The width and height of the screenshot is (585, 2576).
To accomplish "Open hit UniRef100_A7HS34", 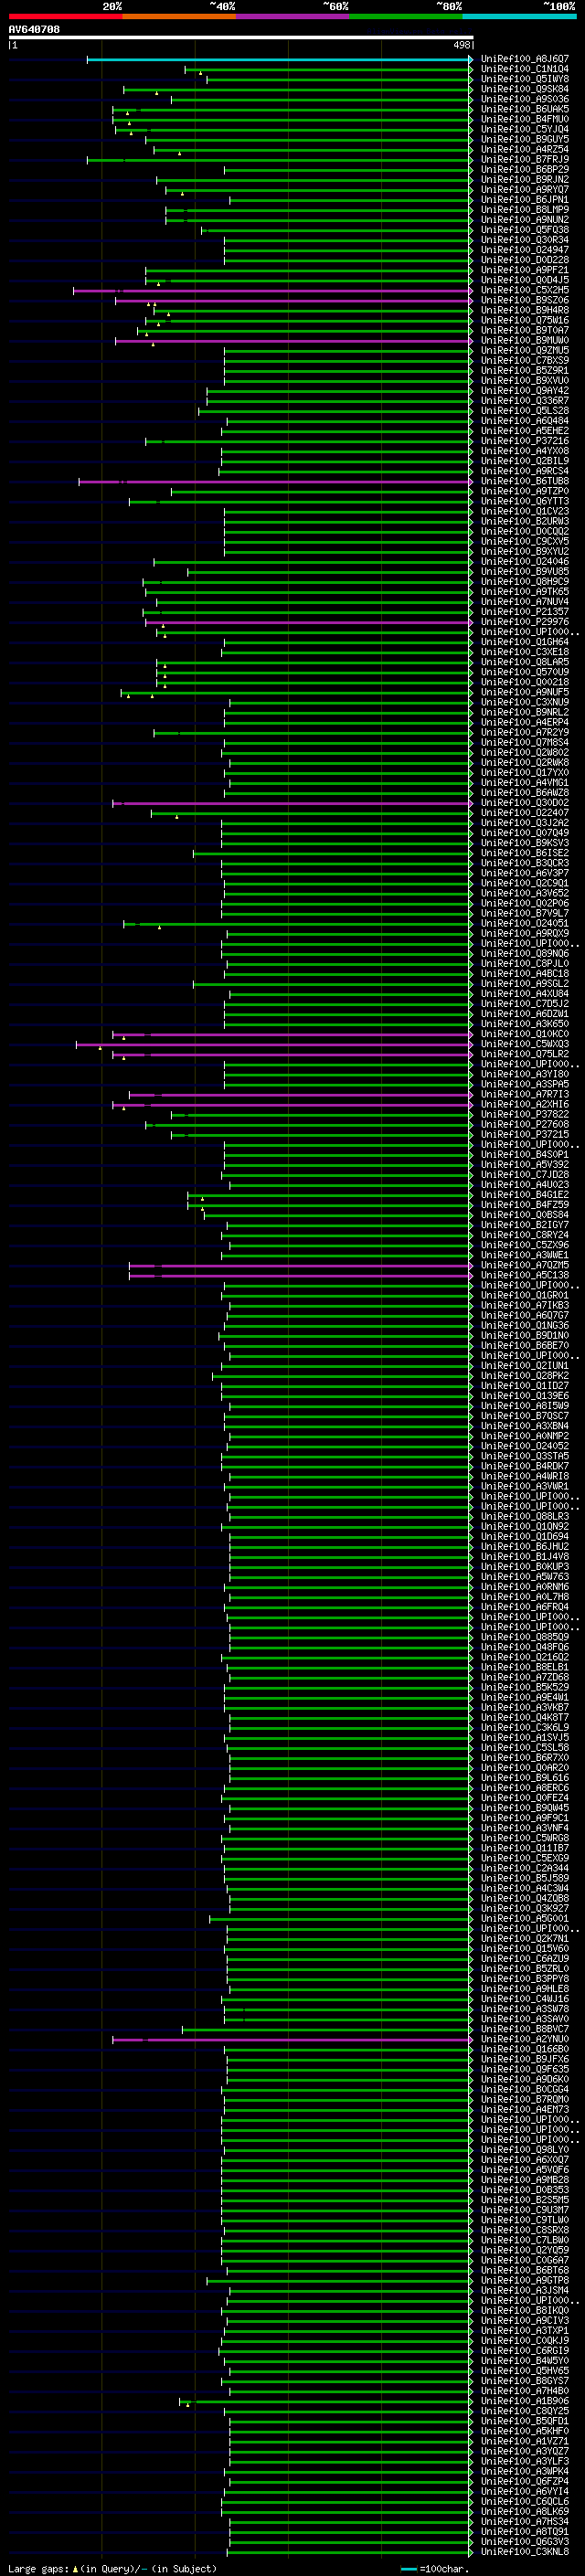I will (524, 2522).
